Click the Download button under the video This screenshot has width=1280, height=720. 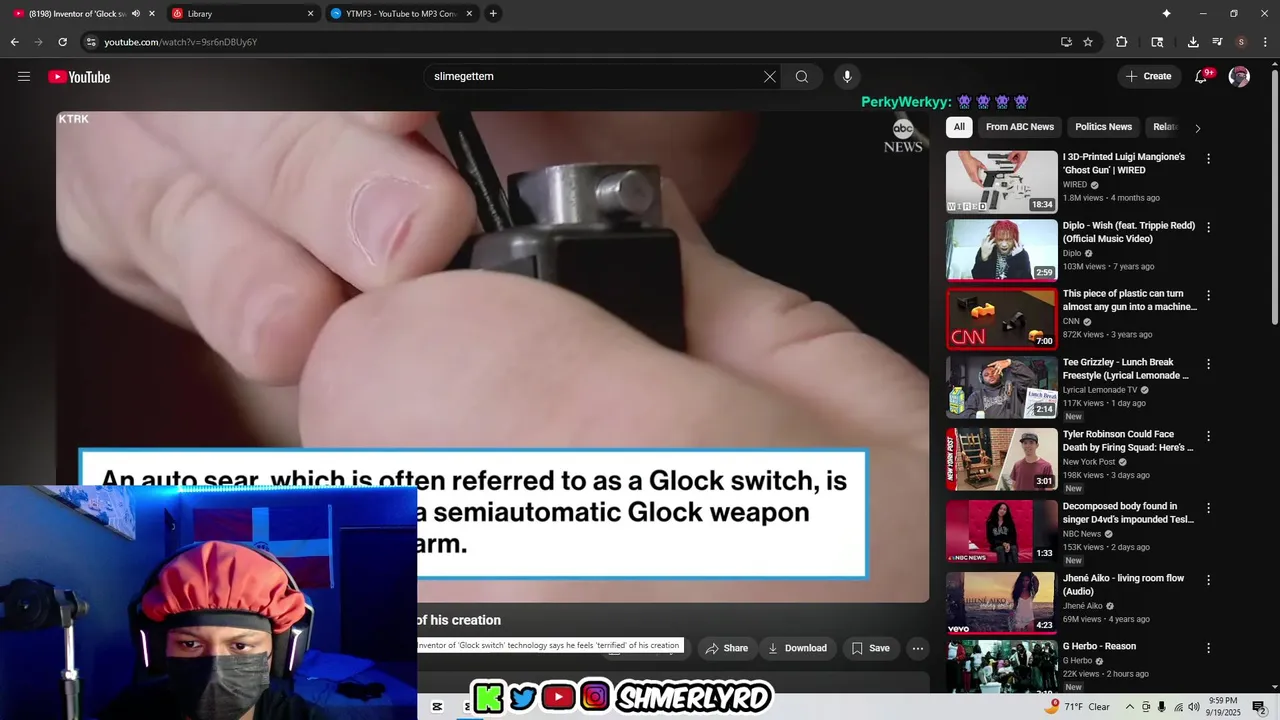point(797,648)
